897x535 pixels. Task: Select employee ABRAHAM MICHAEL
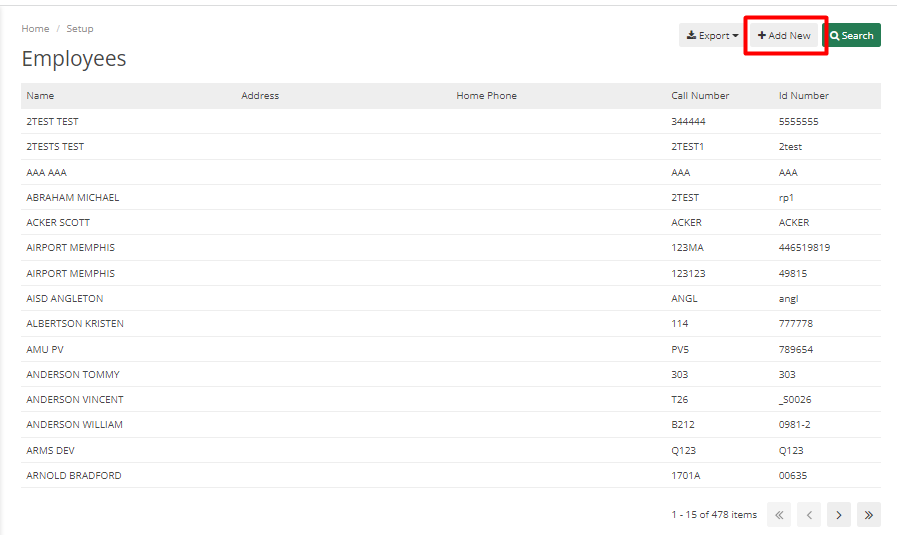(x=73, y=197)
